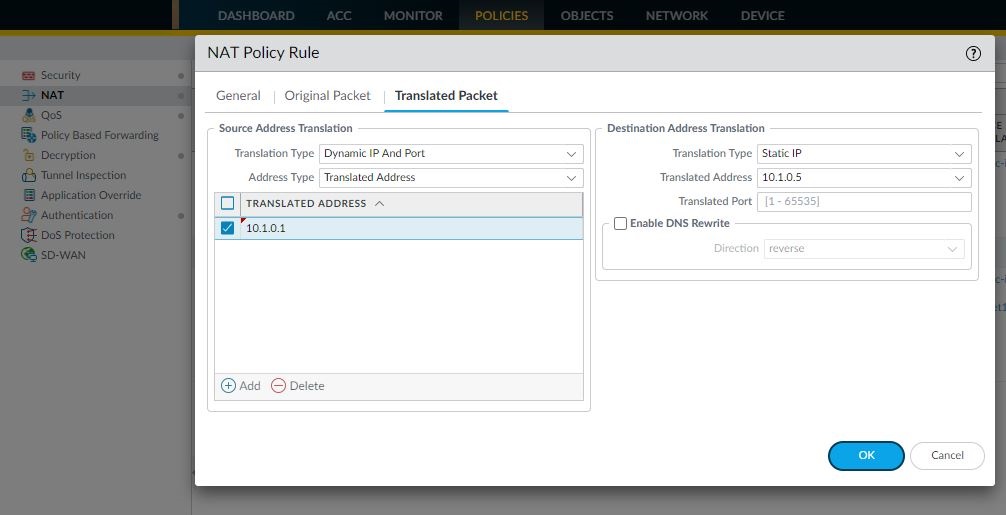Sort by the Translated Address column arrow
Screen dimensions: 1006x515
pos(379,203)
